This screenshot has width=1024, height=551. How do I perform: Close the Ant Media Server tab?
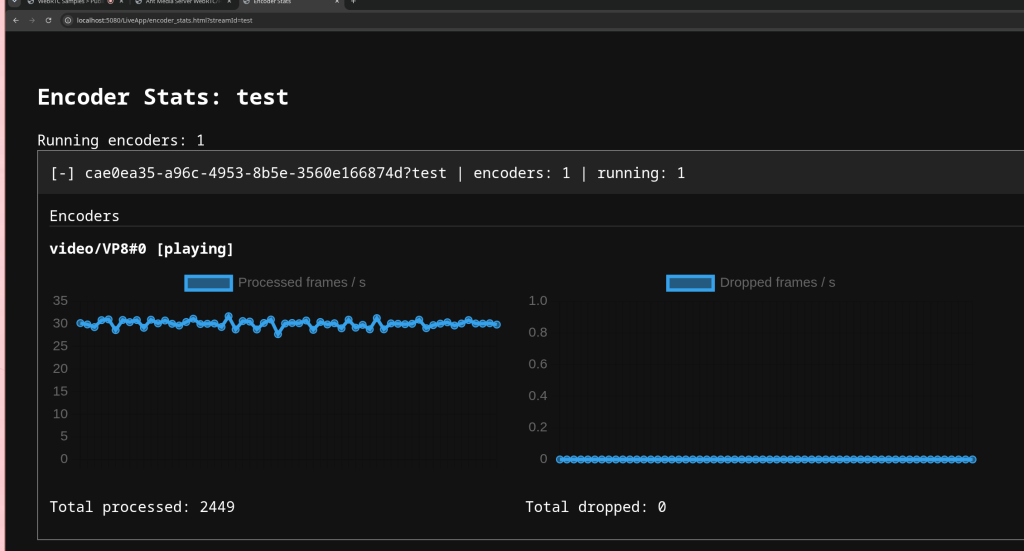(x=229, y=2)
